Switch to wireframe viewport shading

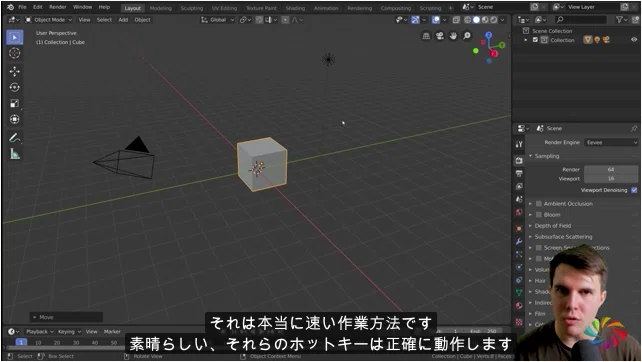468,20
